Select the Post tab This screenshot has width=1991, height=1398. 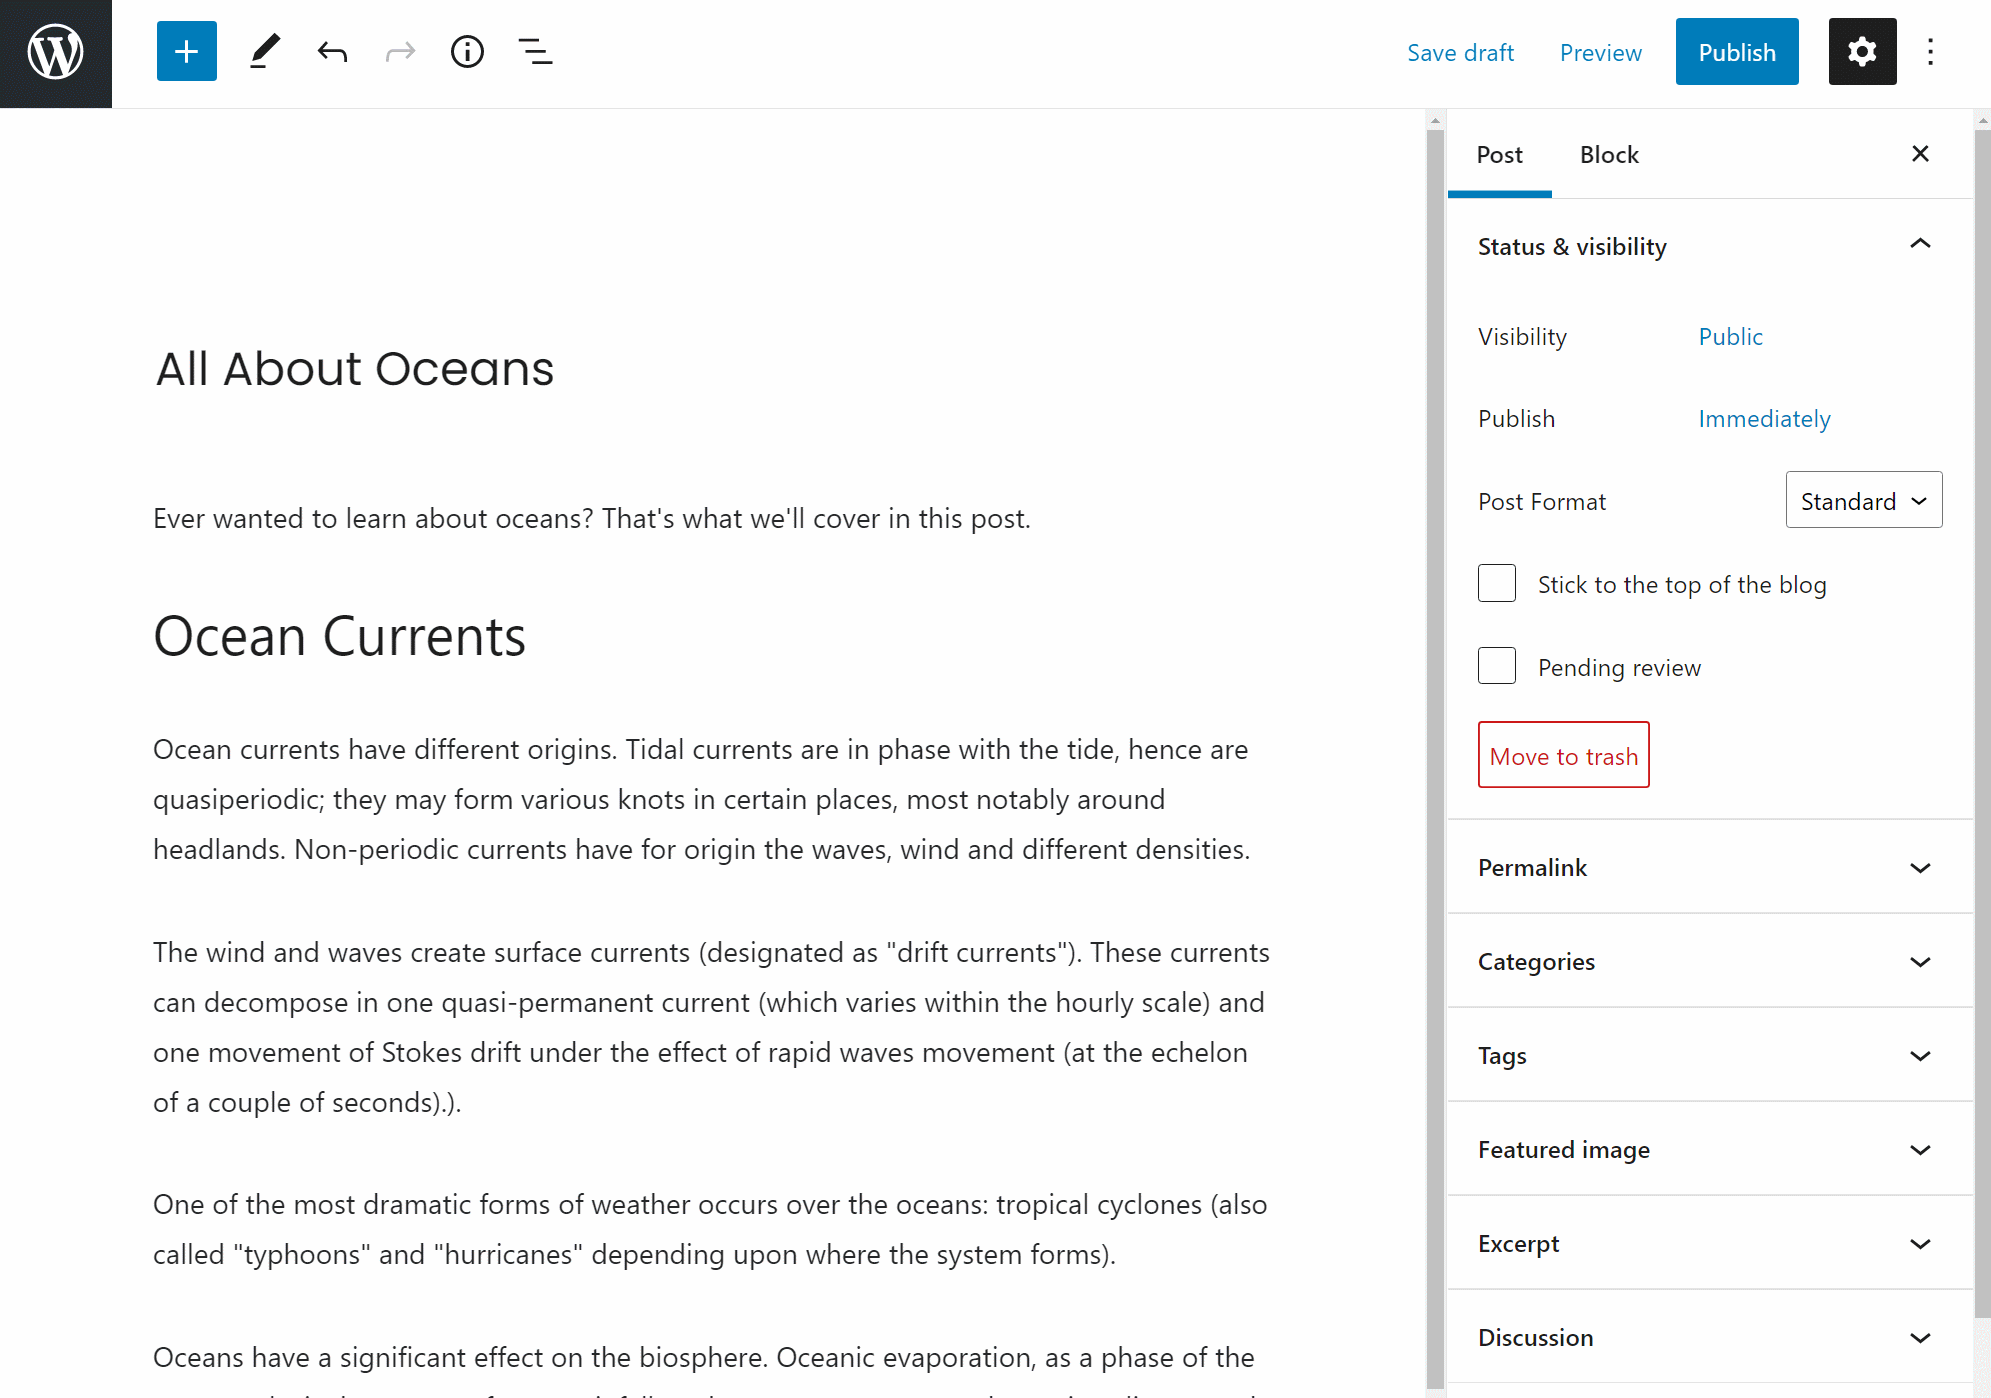(x=1499, y=155)
